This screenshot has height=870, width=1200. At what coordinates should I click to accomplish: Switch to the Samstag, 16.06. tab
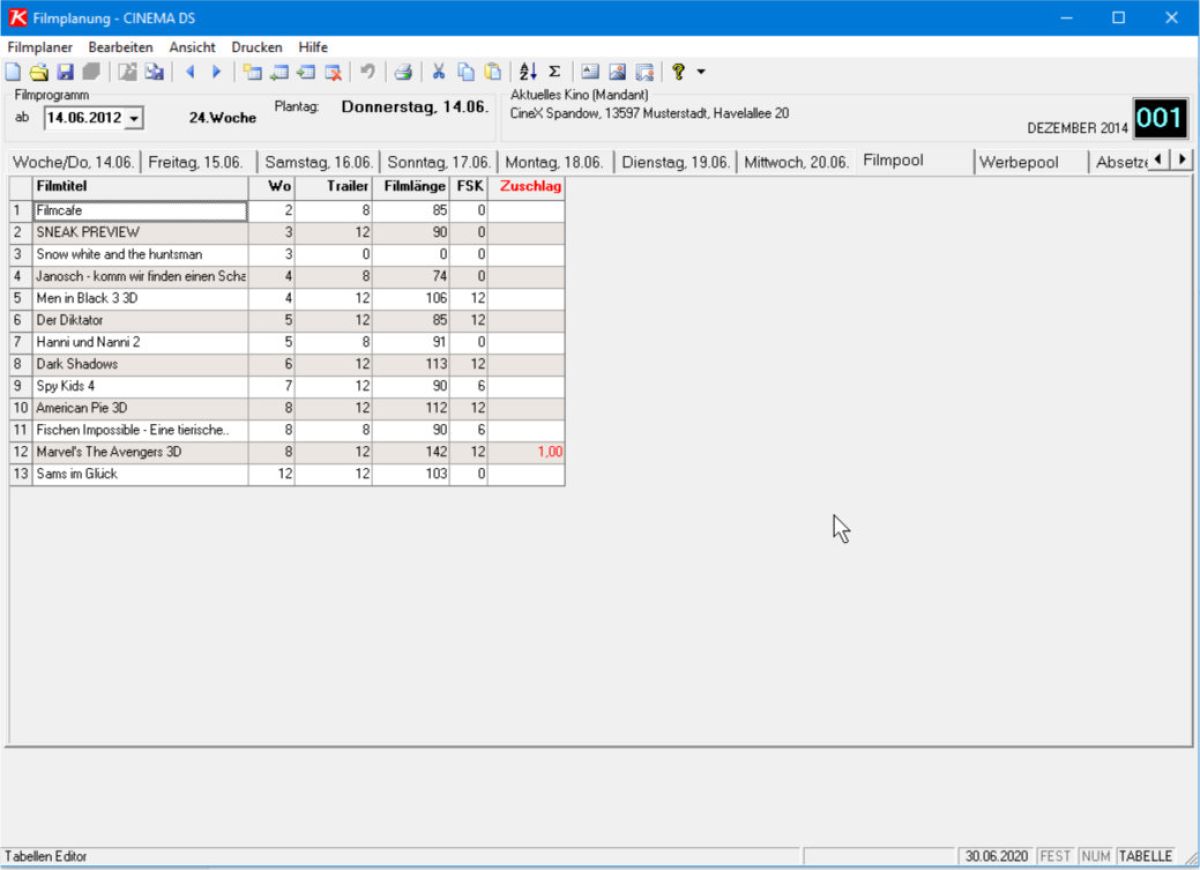coord(318,162)
